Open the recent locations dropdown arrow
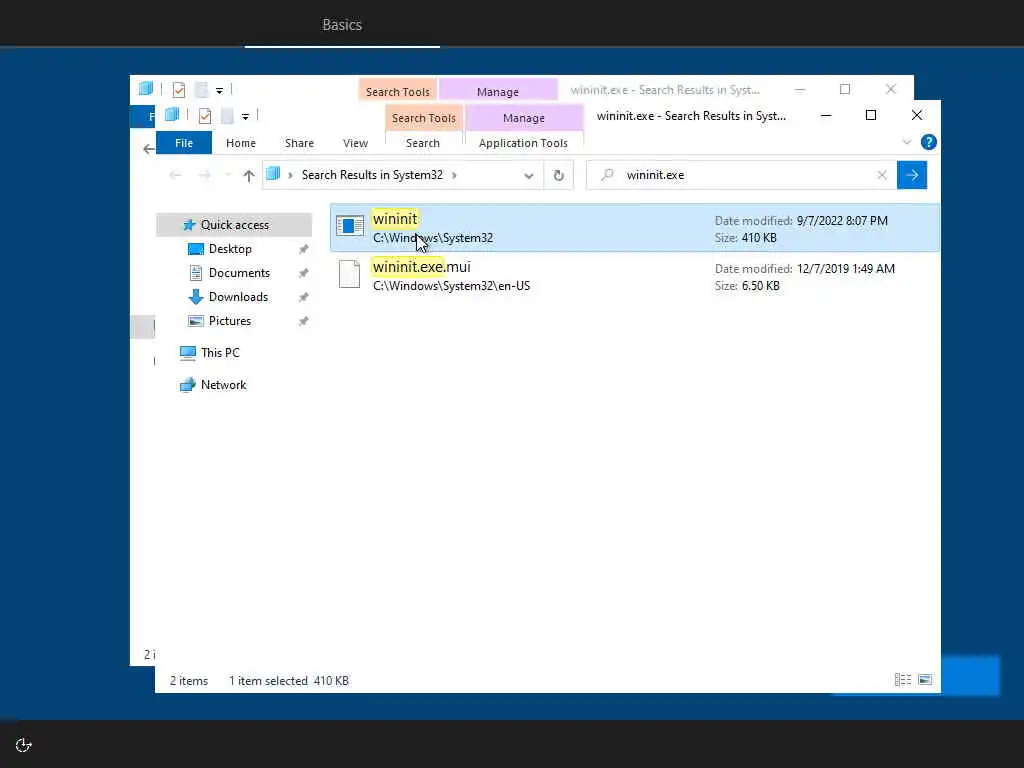Image resolution: width=1024 pixels, height=768 pixels. click(x=228, y=175)
